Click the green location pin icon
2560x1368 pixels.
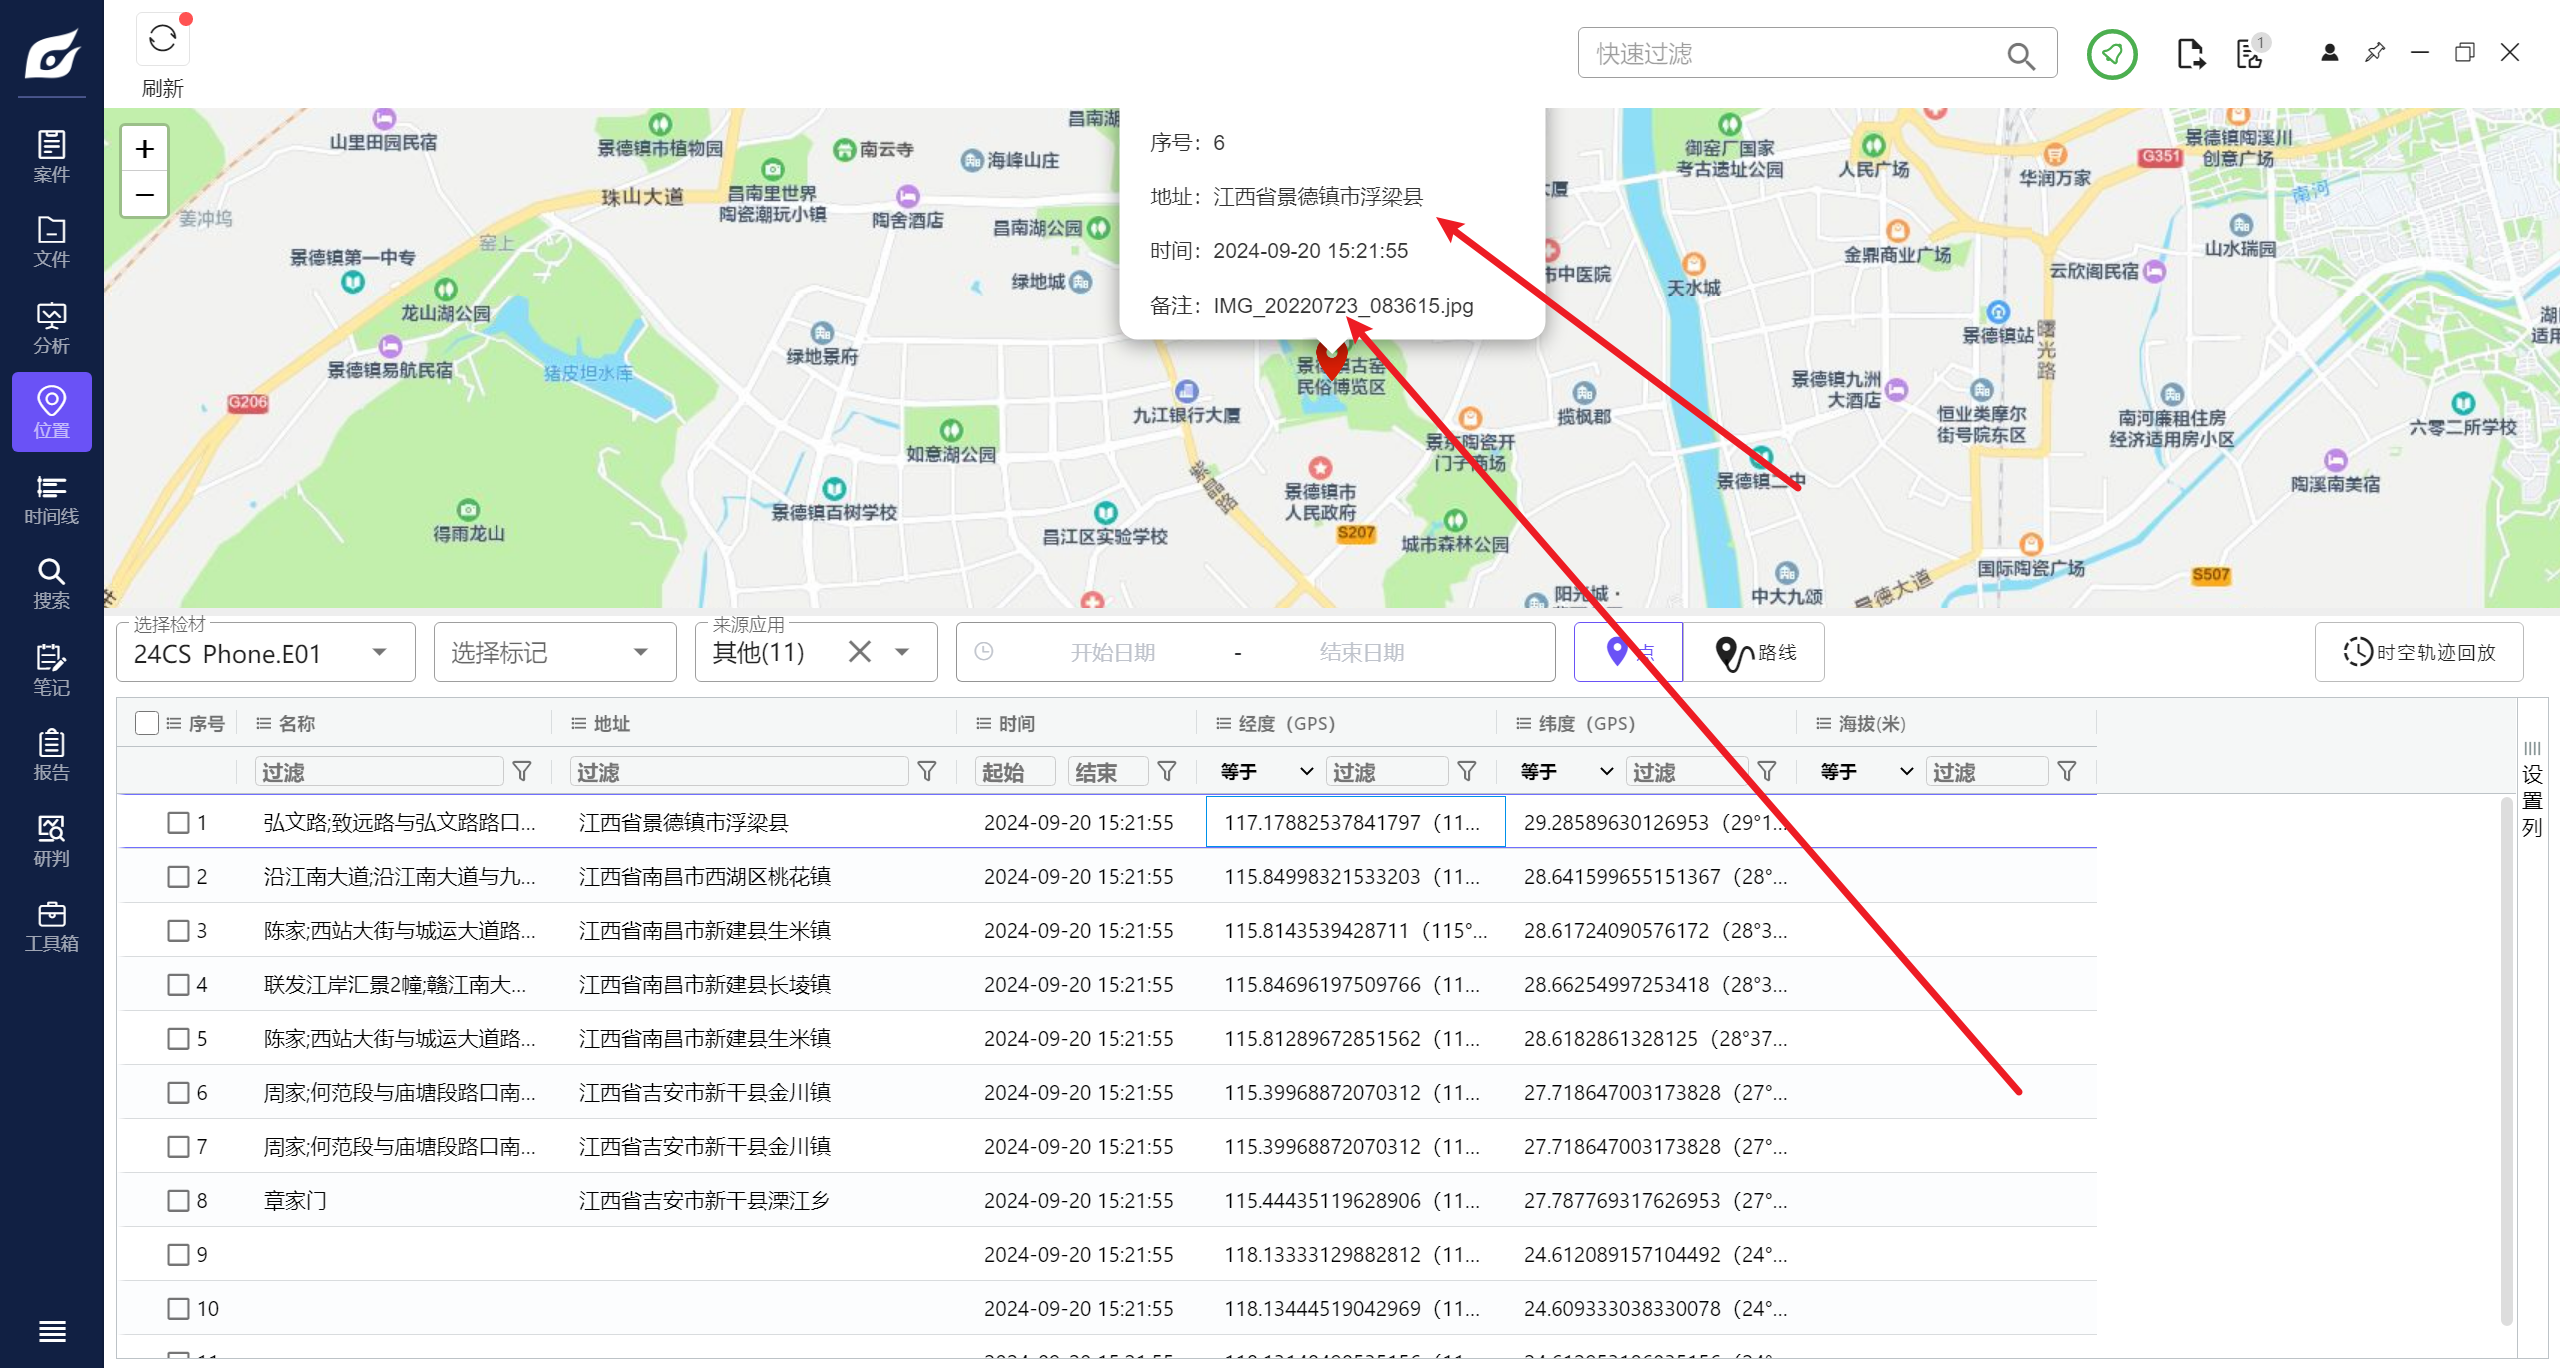tap(2111, 54)
